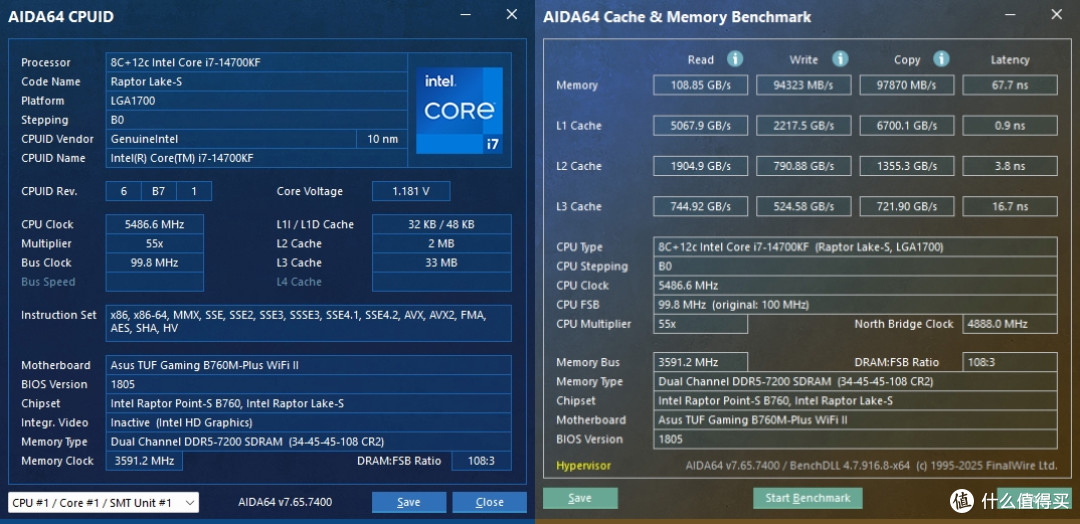Click the Intel Core i7 logo

click(459, 110)
